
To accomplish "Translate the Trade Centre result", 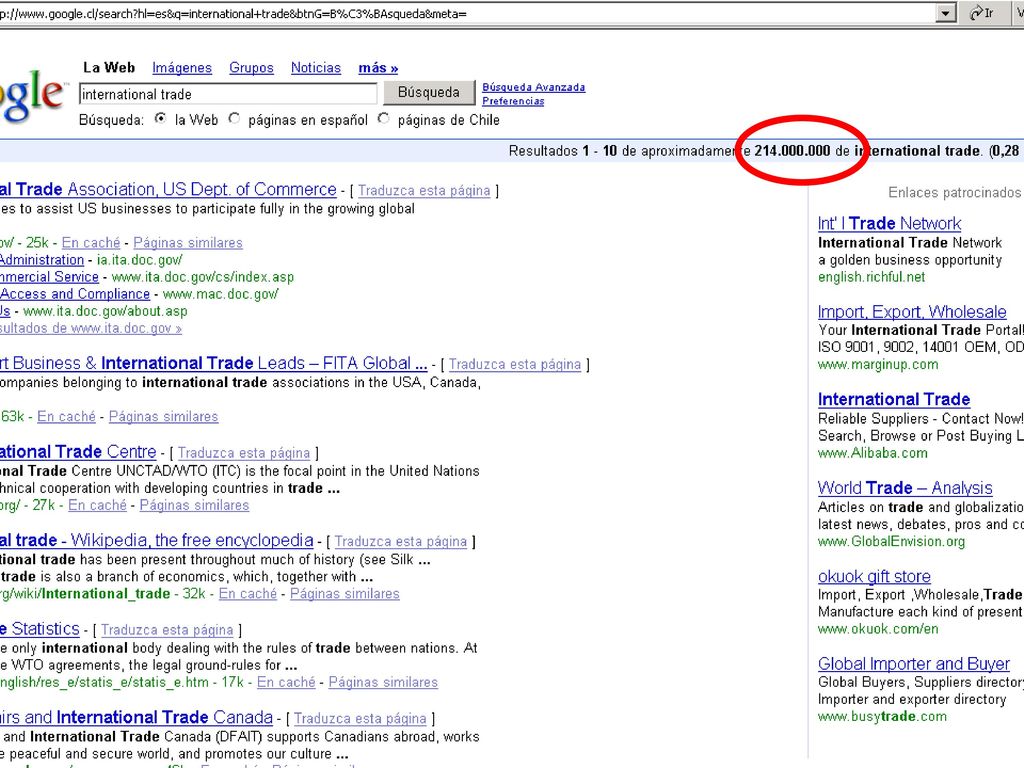I will (244, 453).
